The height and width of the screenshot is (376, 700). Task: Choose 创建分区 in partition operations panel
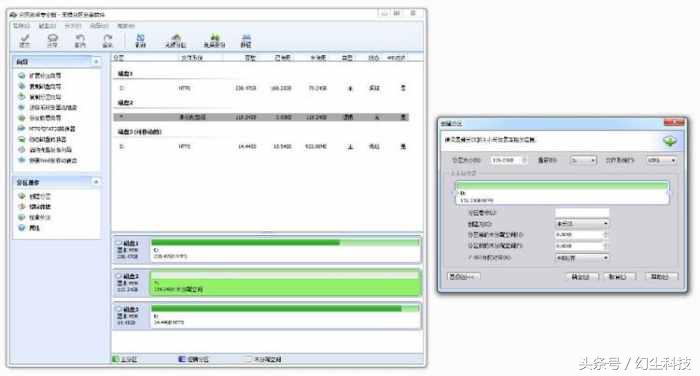pyautogui.click(x=35, y=196)
